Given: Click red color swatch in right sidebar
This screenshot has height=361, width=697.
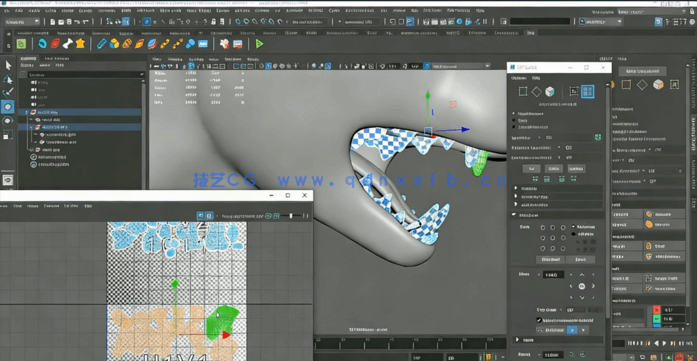Looking at the screenshot, I should [x=657, y=309].
